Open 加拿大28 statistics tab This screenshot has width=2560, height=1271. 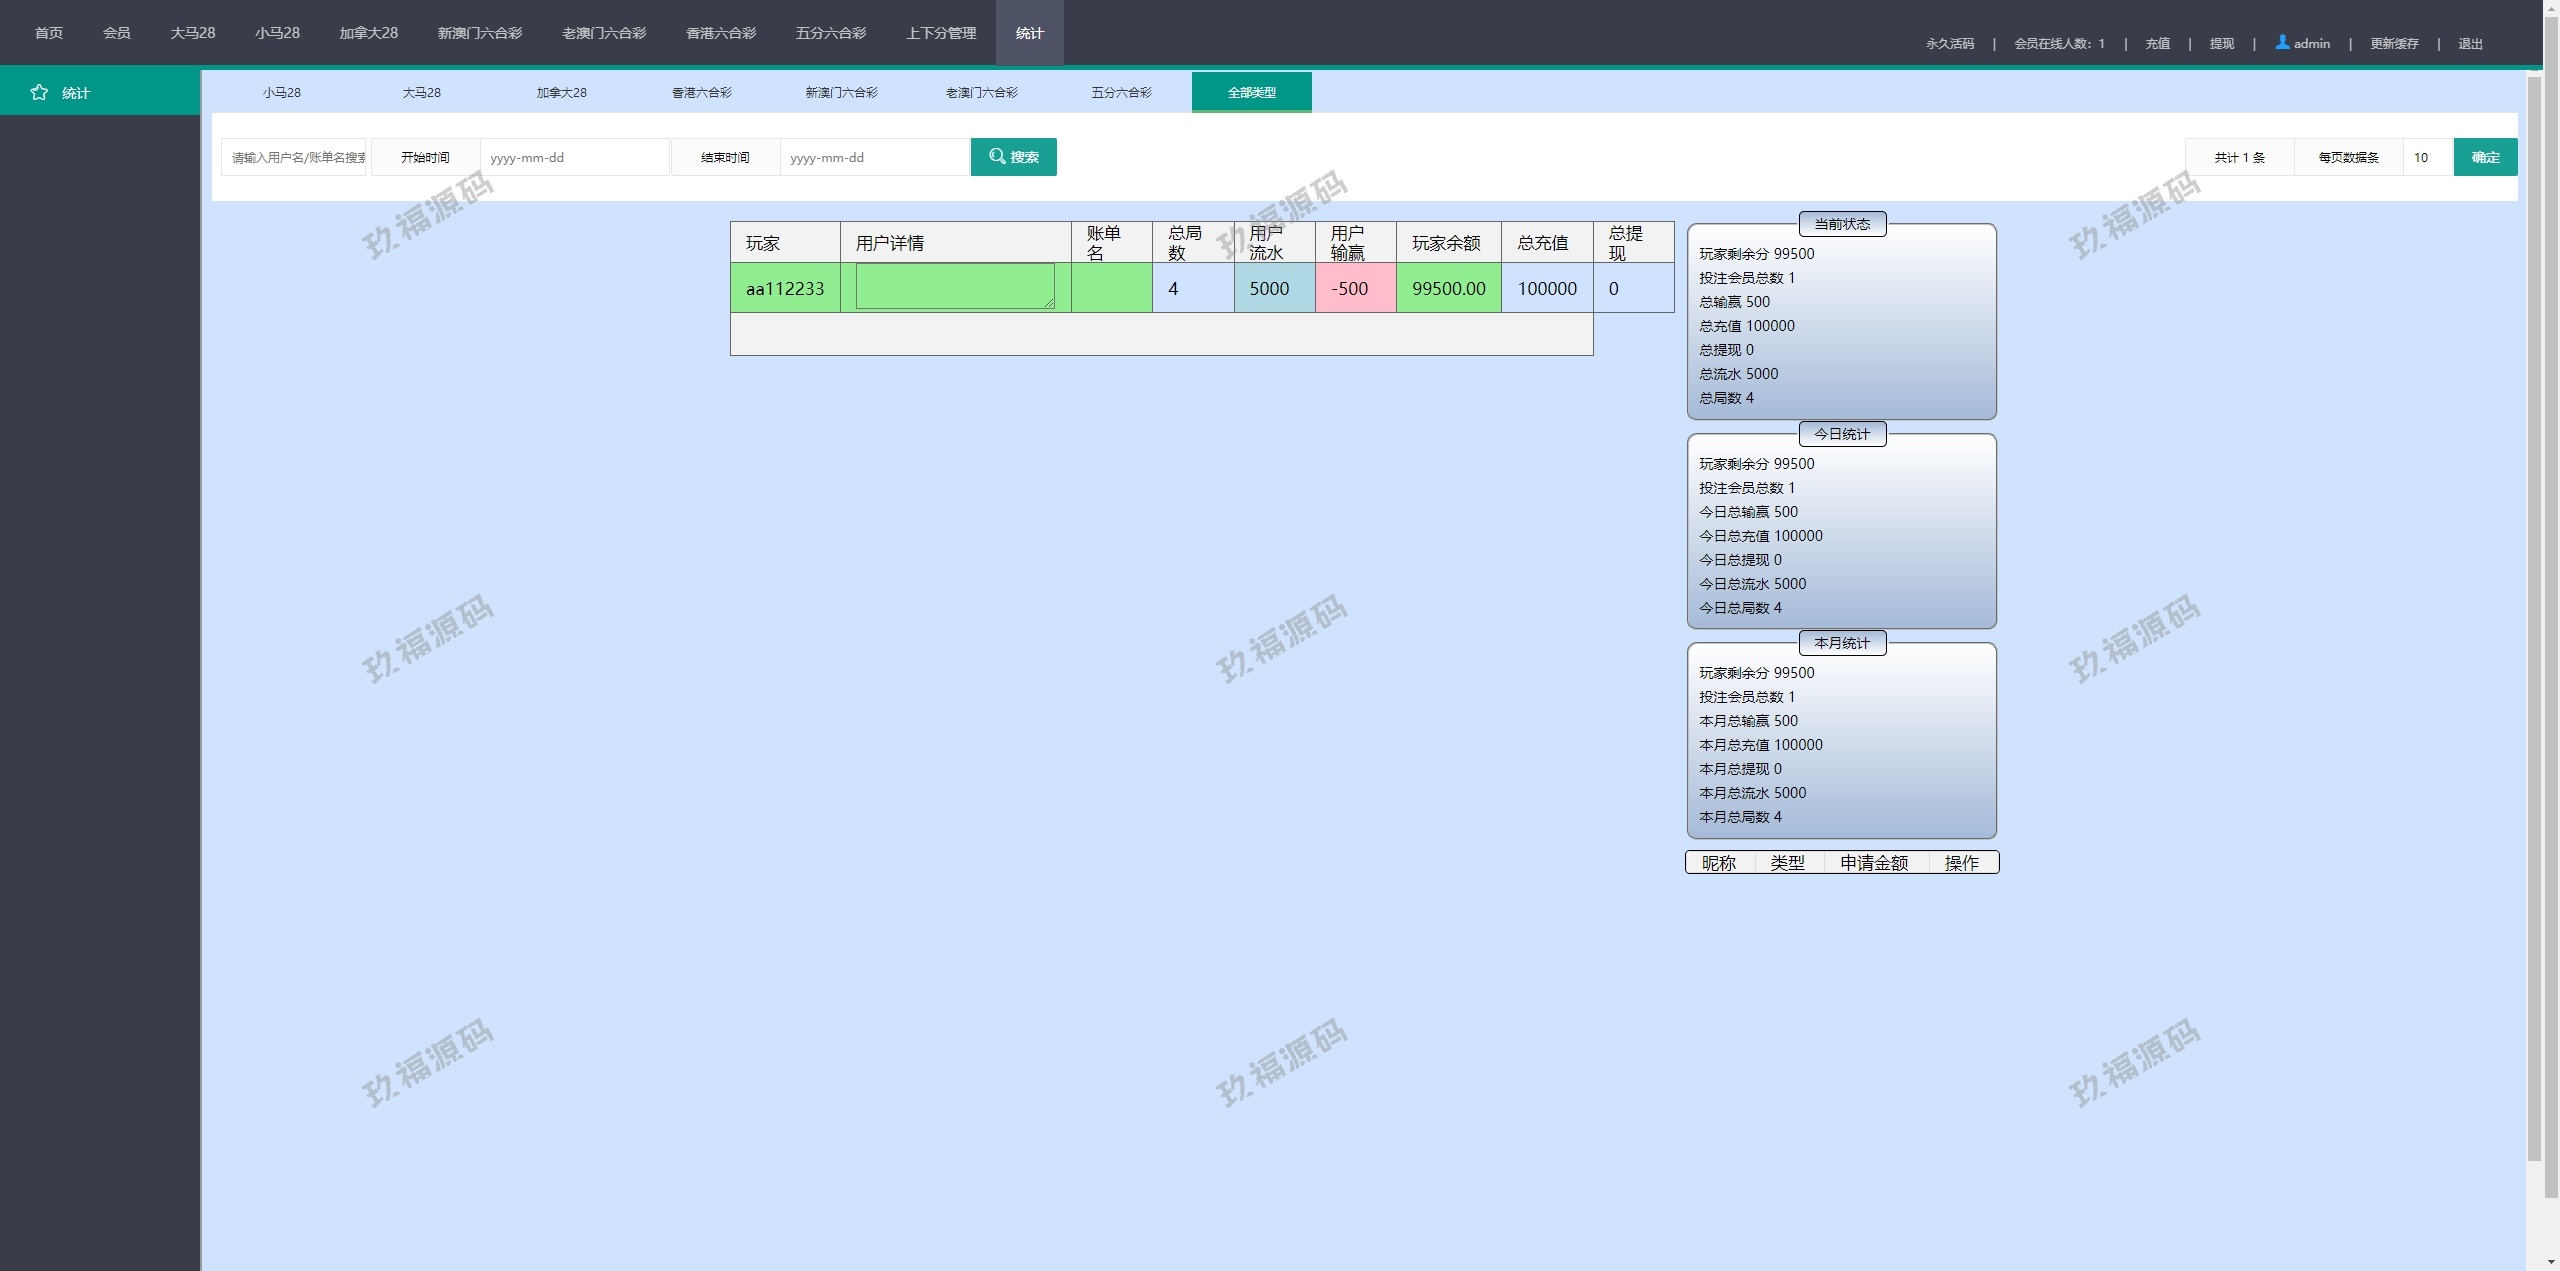pyautogui.click(x=561, y=92)
